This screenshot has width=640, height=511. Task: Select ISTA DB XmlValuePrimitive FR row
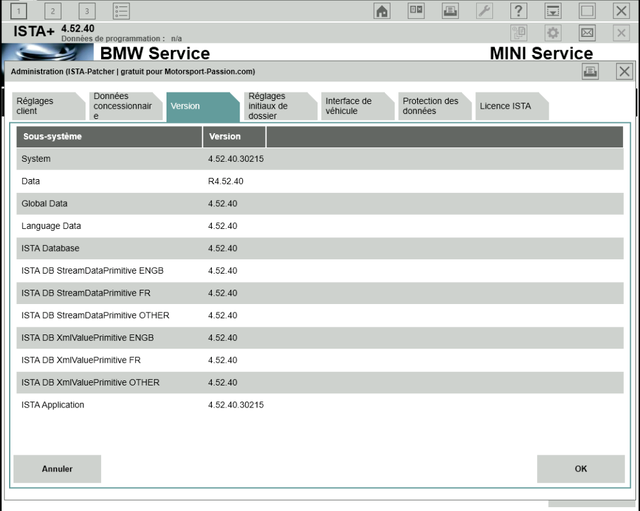pyautogui.click(x=320, y=360)
